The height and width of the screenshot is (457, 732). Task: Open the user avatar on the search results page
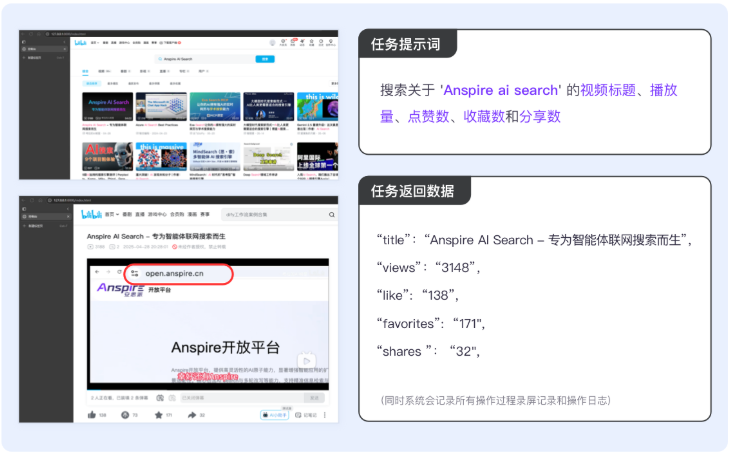pyautogui.click(x=272, y=43)
